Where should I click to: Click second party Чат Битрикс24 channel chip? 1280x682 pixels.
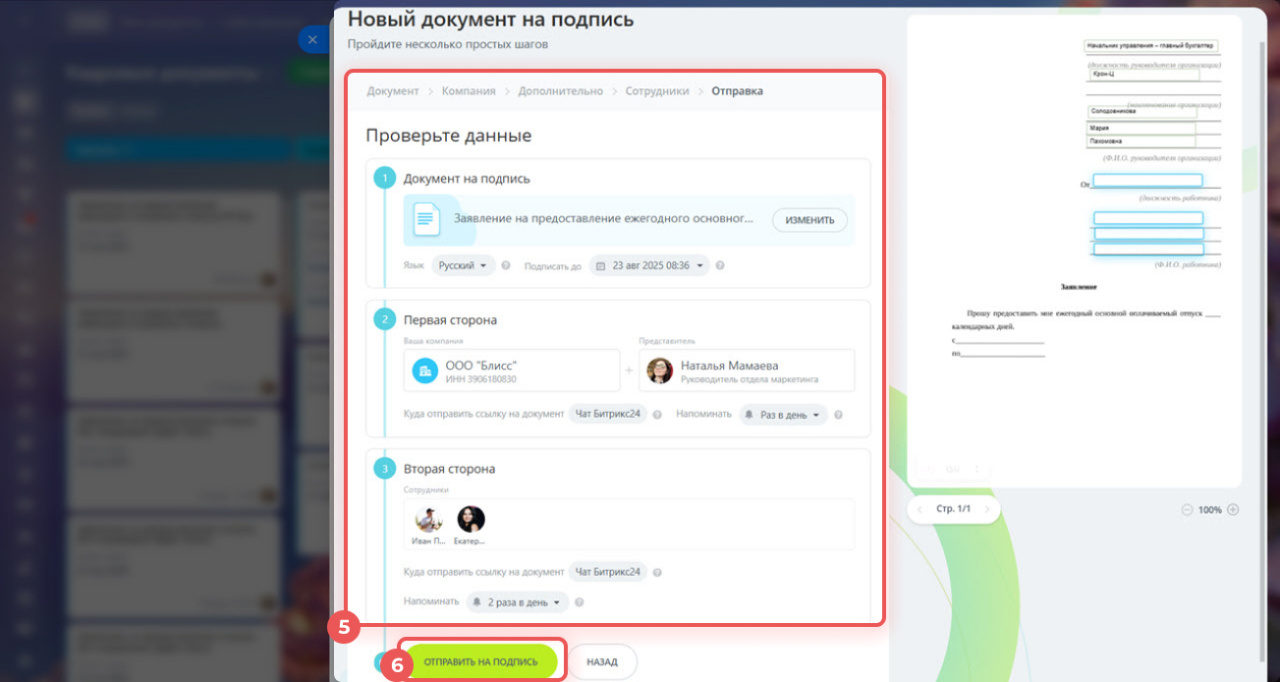coord(608,573)
